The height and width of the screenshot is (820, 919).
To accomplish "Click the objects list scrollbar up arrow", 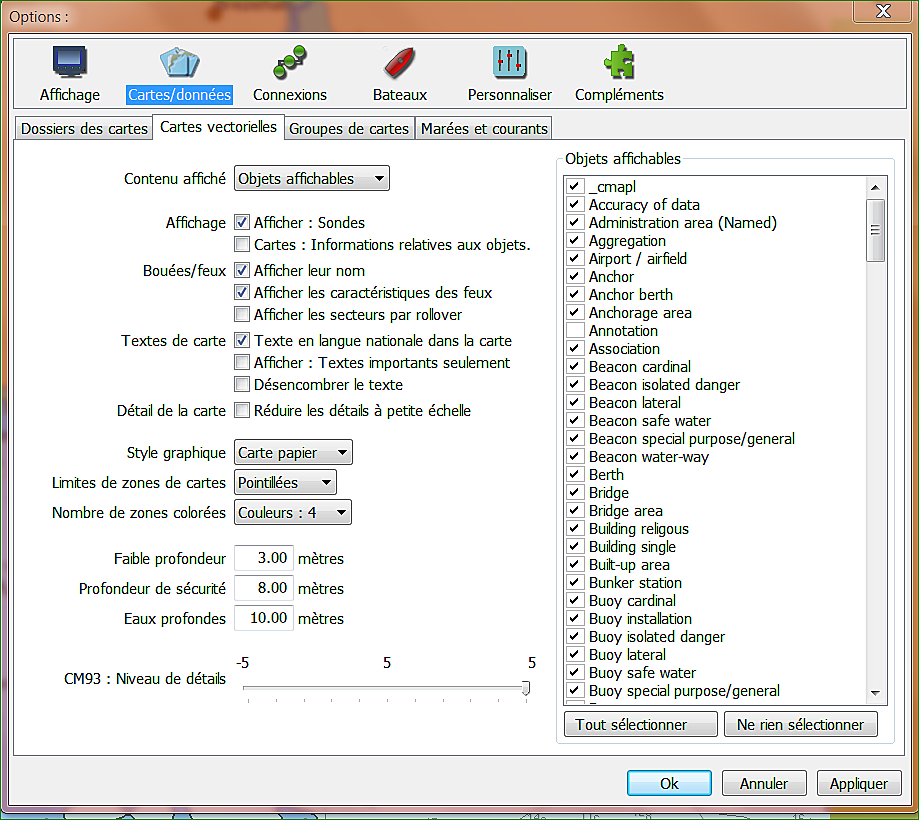I will point(875,188).
